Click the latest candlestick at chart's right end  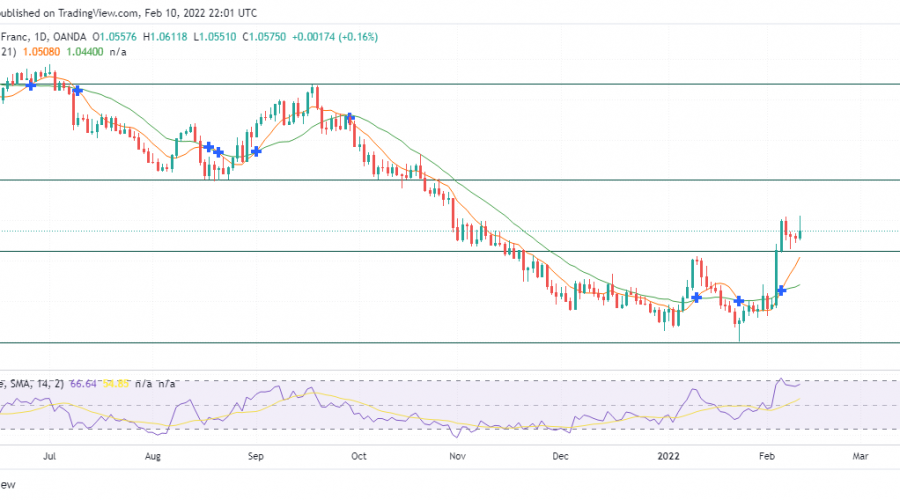coord(800,229)
